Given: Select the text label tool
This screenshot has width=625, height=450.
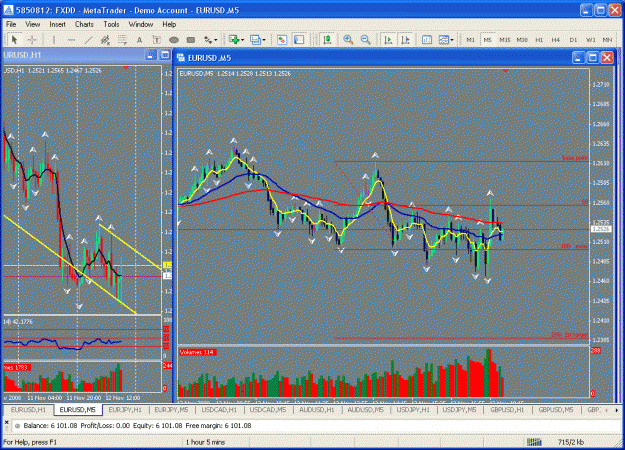Looking at the screenshot, I should tap(156, 39).
